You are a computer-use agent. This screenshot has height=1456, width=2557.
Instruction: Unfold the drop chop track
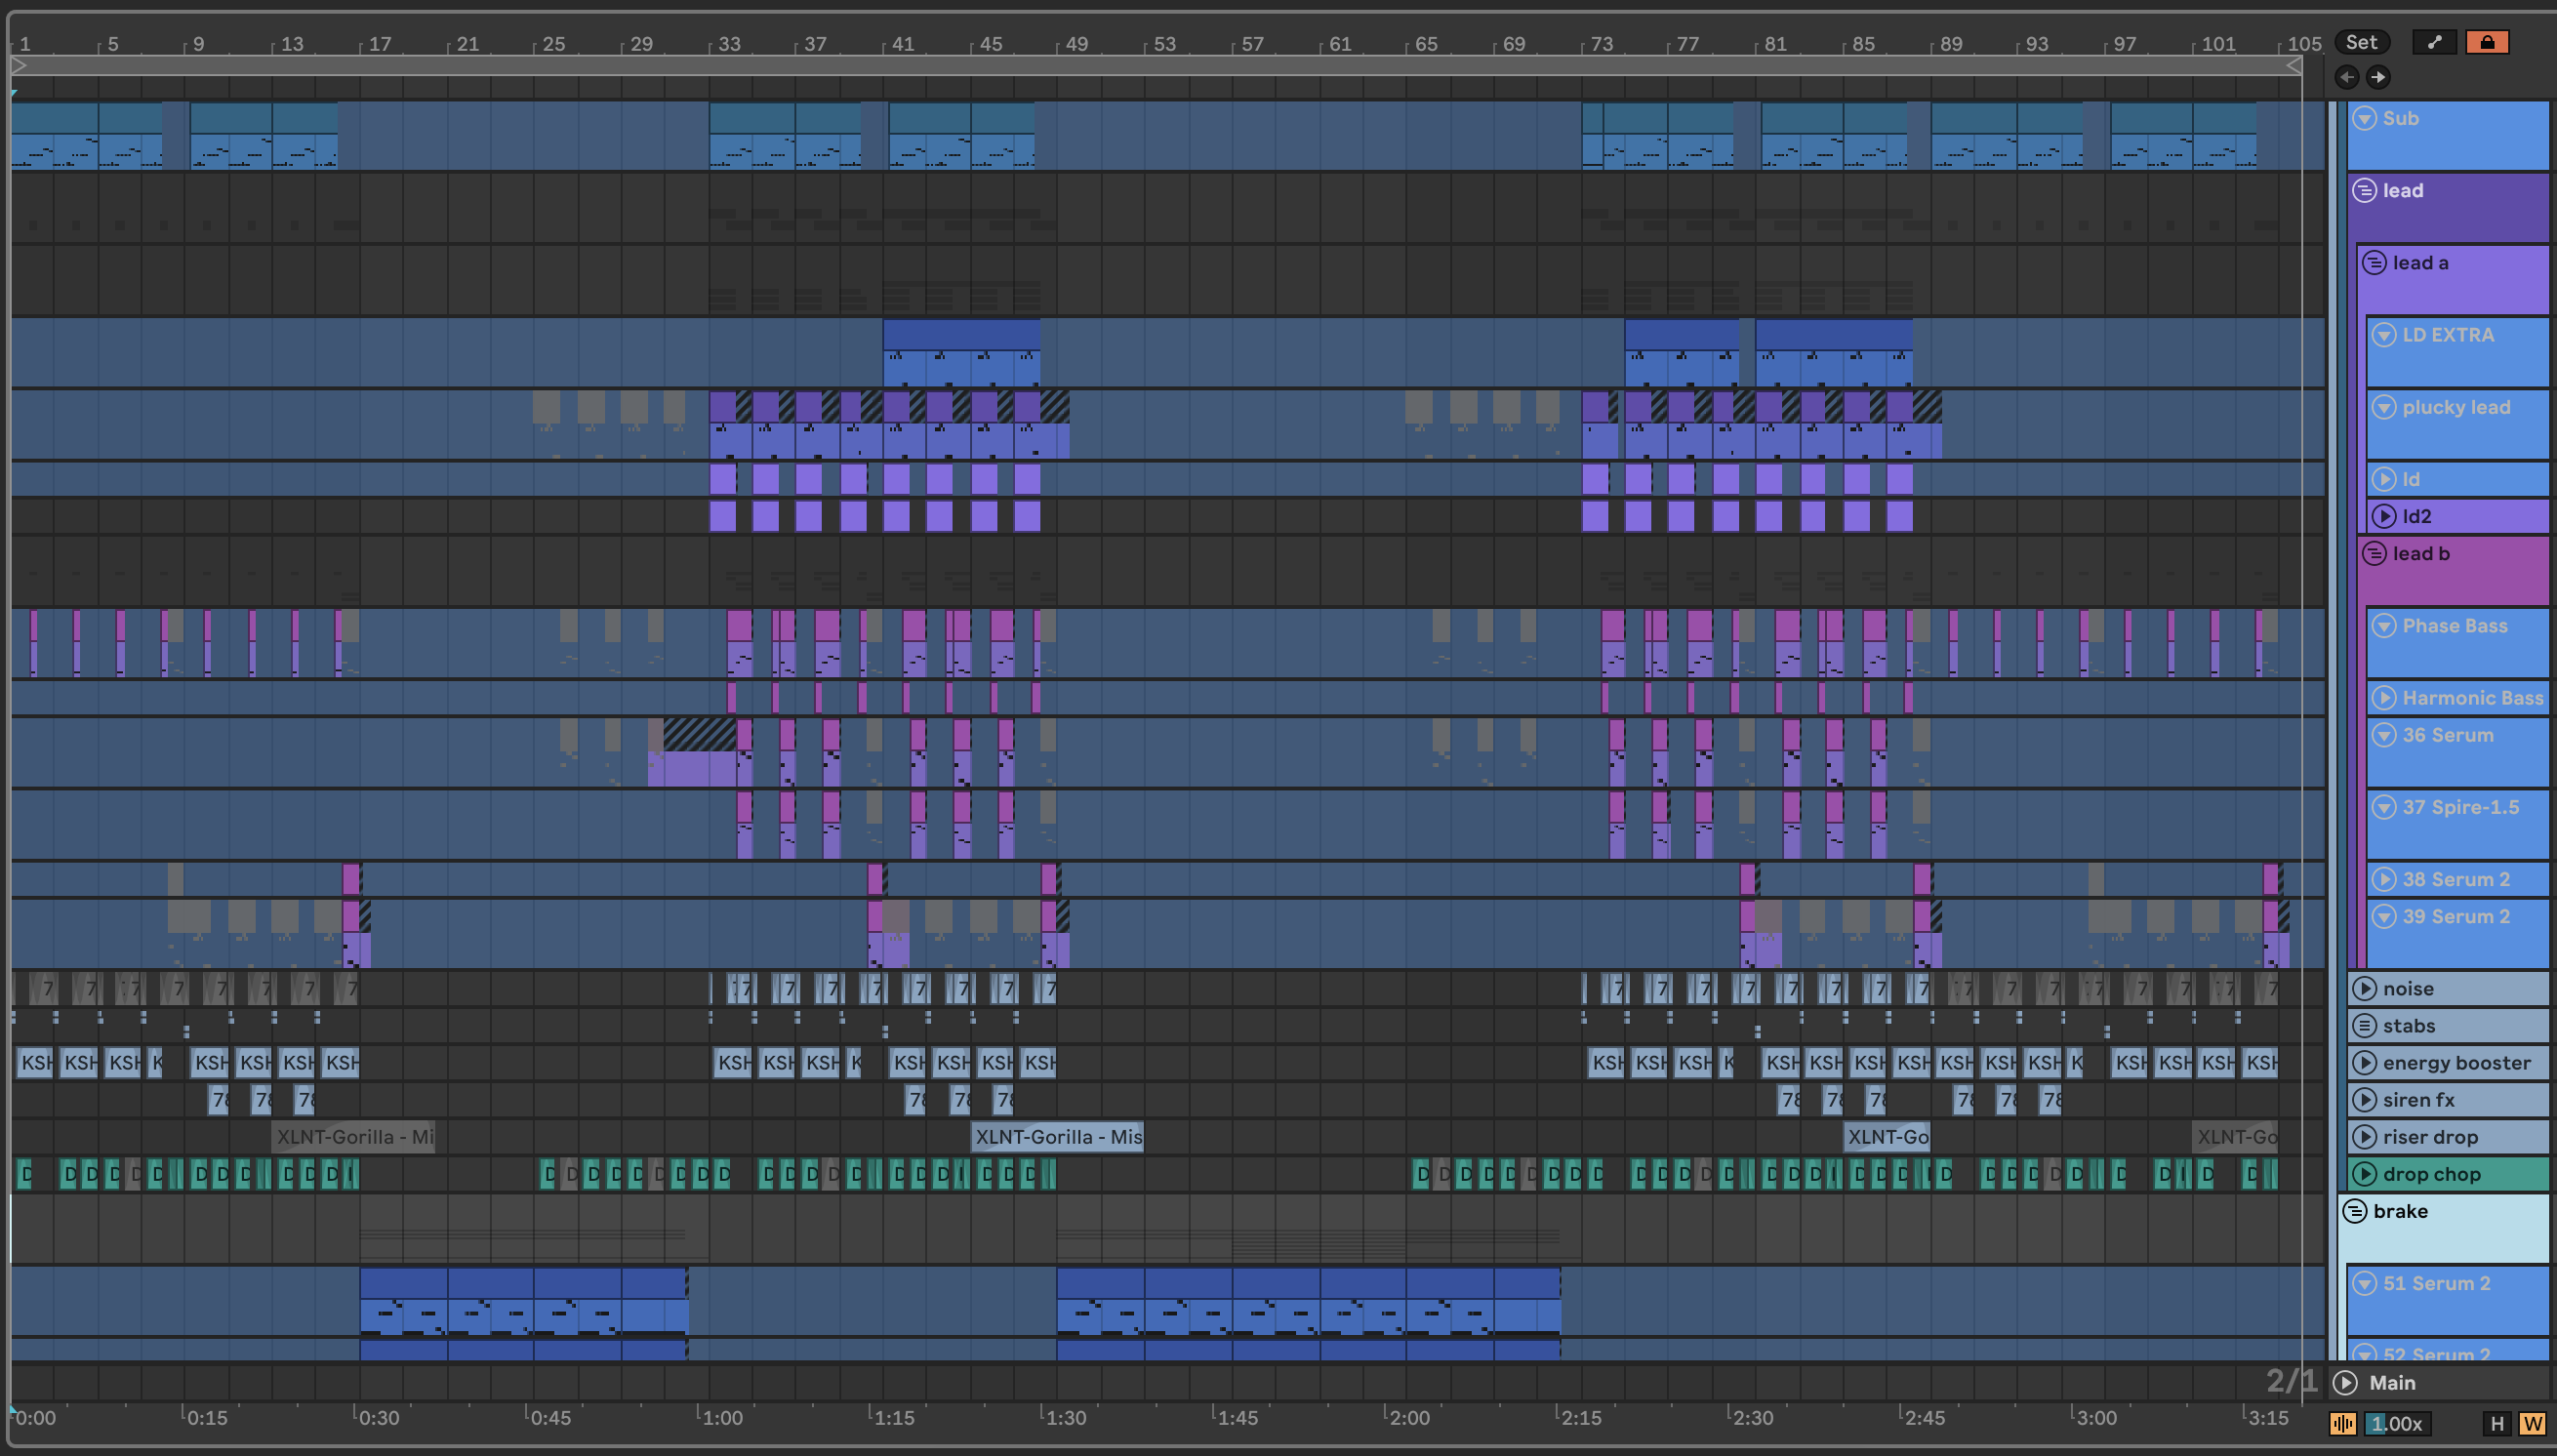coord(2365,1174)
